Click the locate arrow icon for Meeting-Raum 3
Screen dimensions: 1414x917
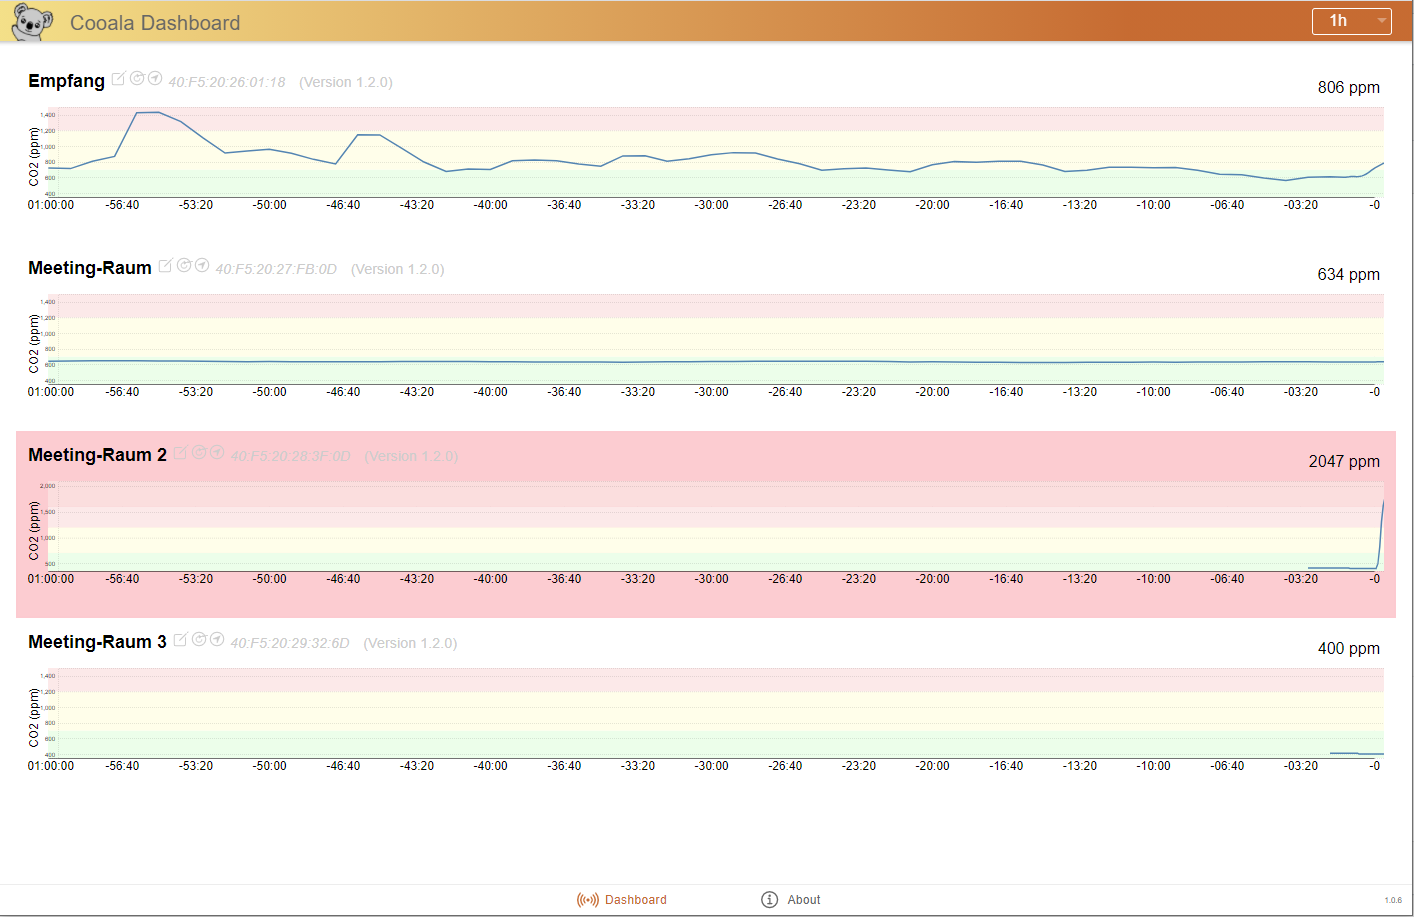point(216,639)
